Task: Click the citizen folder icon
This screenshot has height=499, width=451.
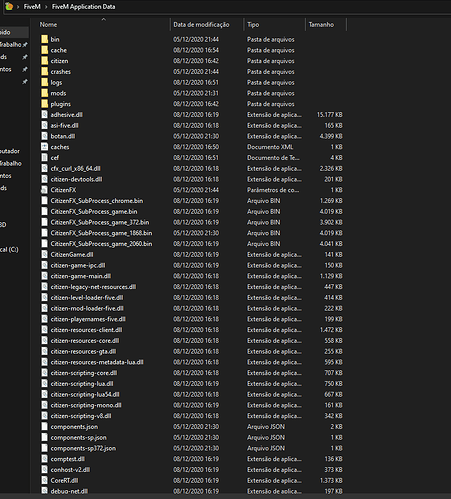Action: click(x=45, y=61)
